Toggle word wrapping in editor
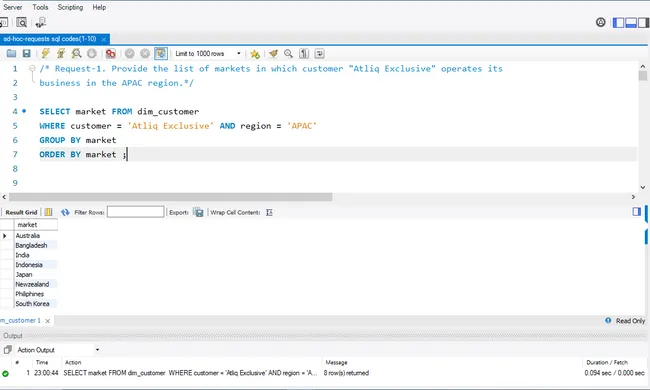Image resolution: width=650 pixels, height=390 pixels. click(319, 53)
